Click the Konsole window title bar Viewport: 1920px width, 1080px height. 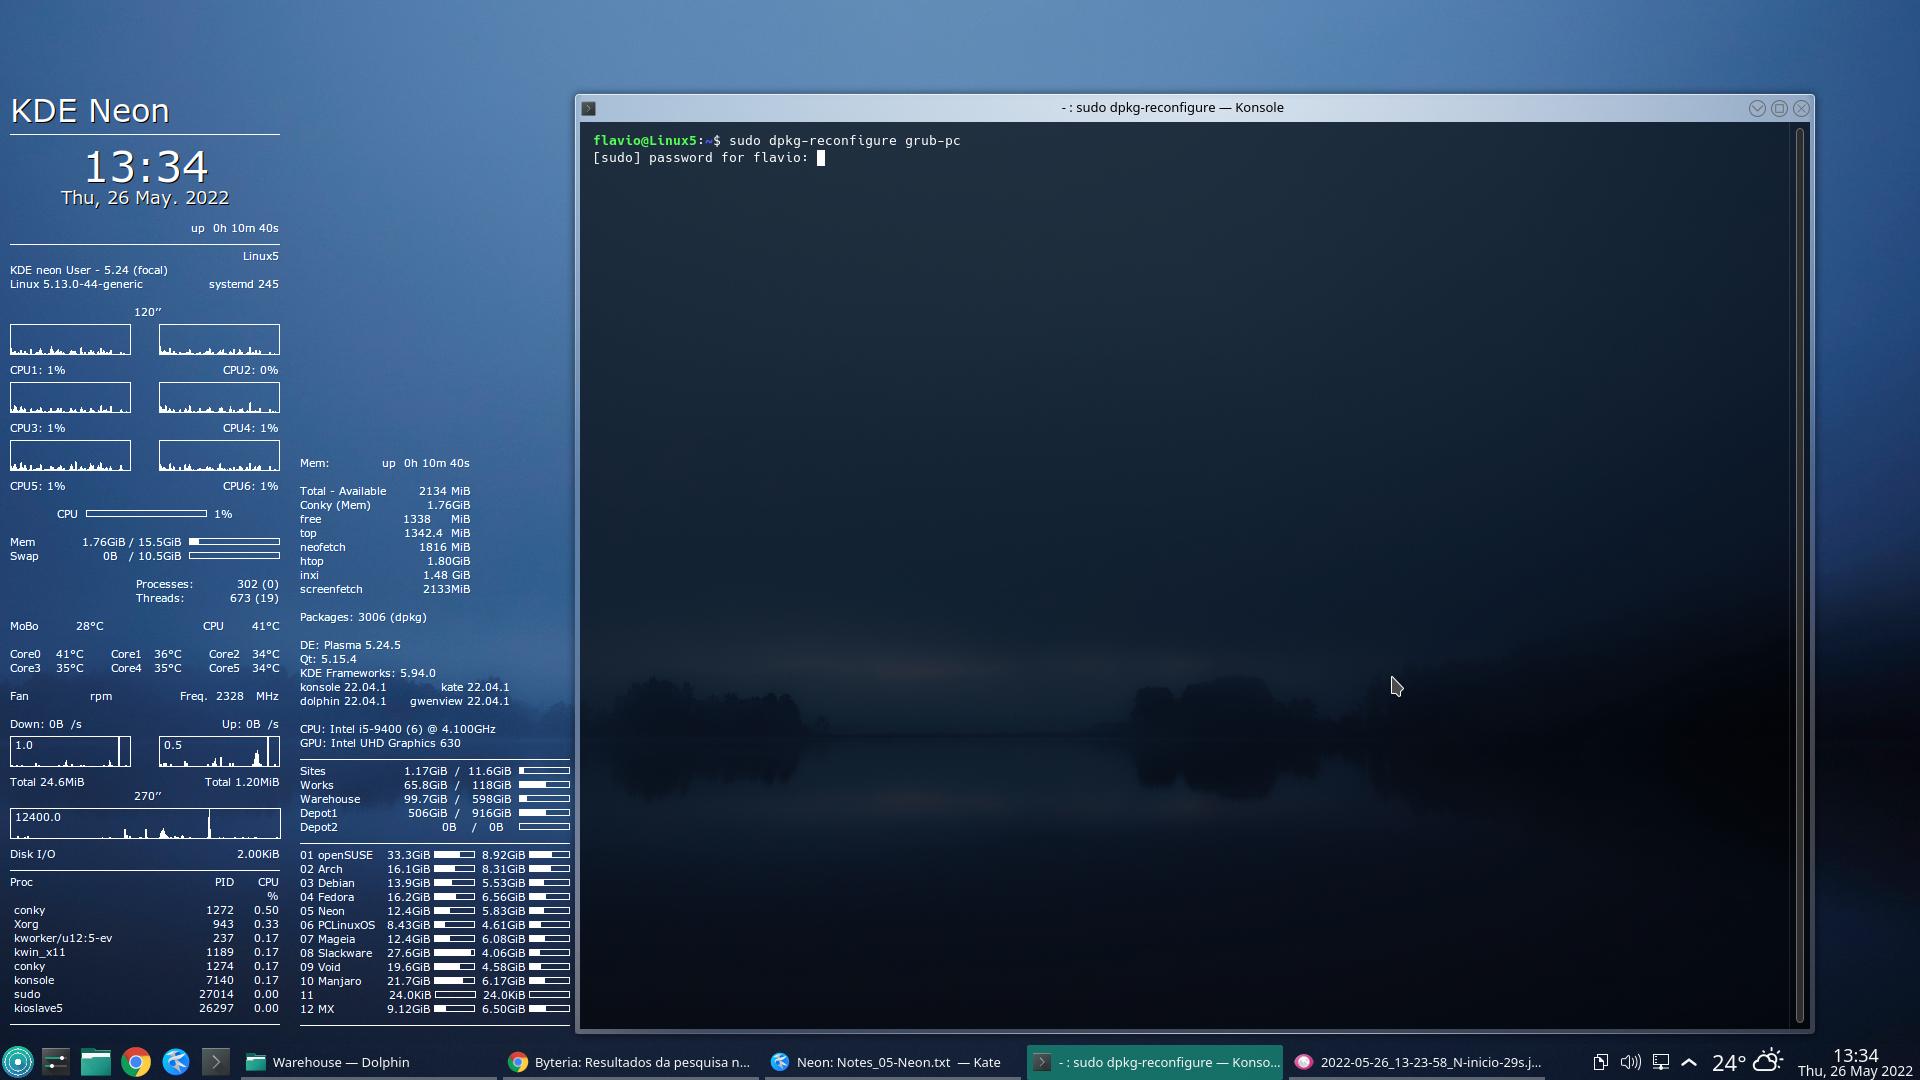[x=1172, y=108]
